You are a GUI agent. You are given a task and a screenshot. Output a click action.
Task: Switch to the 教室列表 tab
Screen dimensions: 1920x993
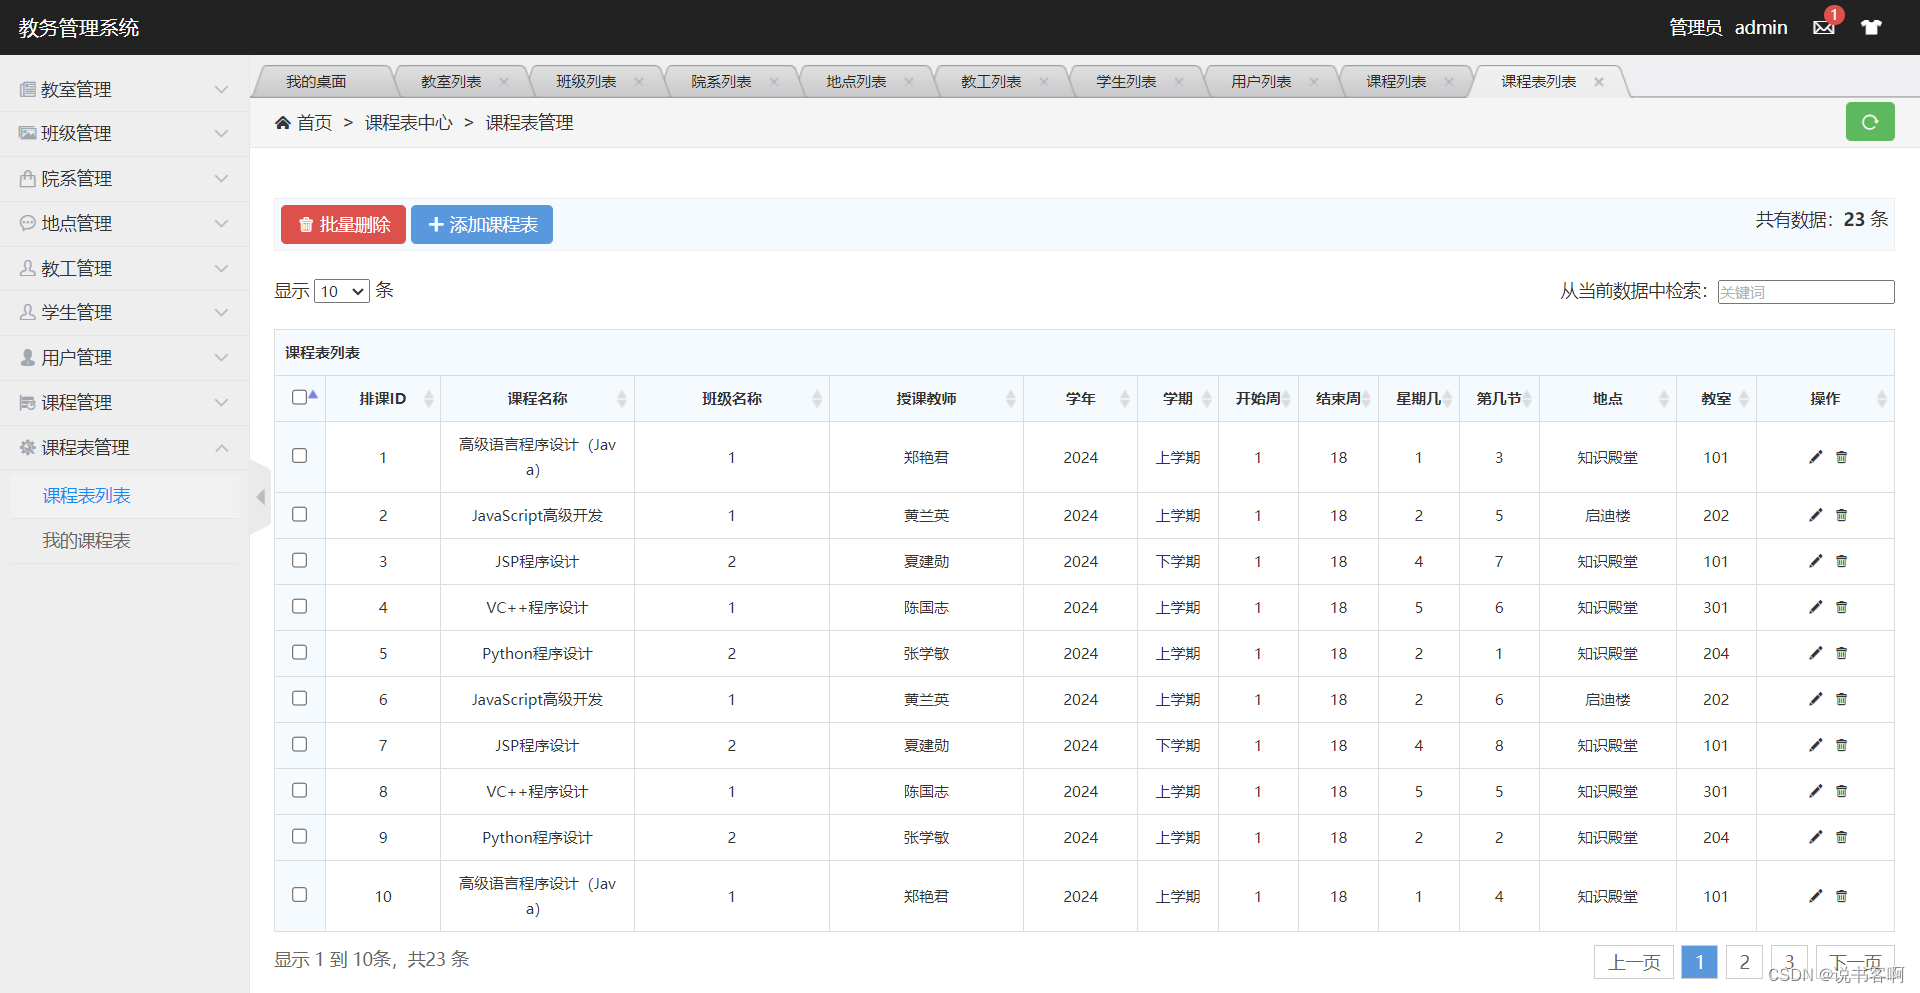pos(451,81)
